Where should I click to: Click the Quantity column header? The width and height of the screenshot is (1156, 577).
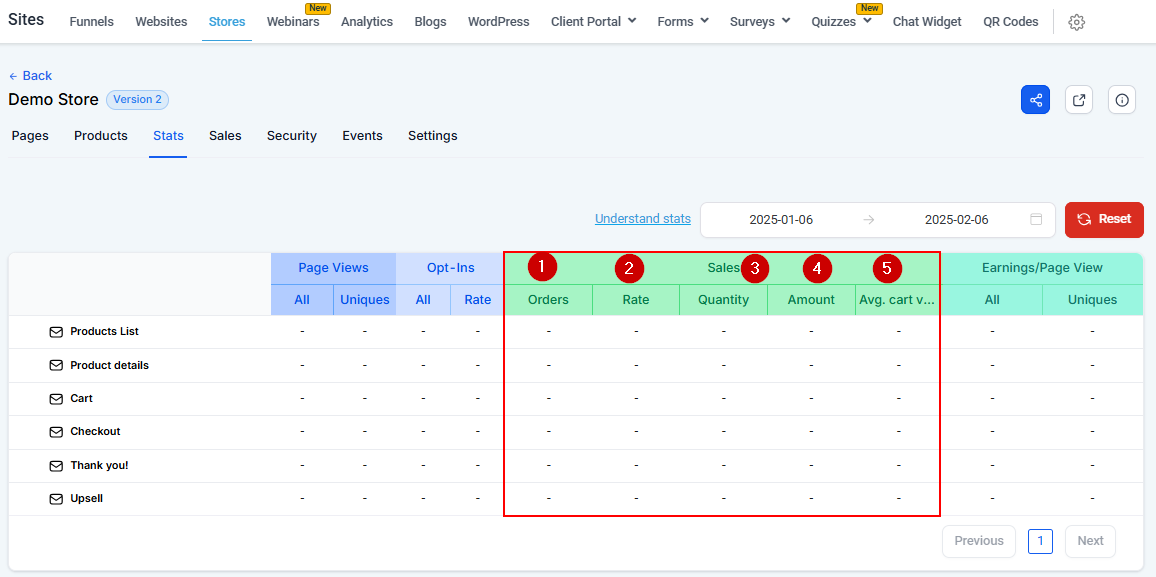tap(723, 300)
